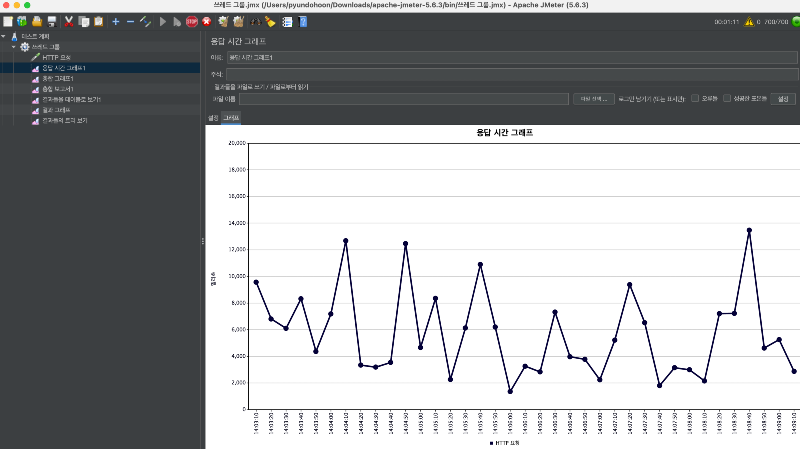Open Help with question mark icon
The image size is (800, 449).
[303, 21]
